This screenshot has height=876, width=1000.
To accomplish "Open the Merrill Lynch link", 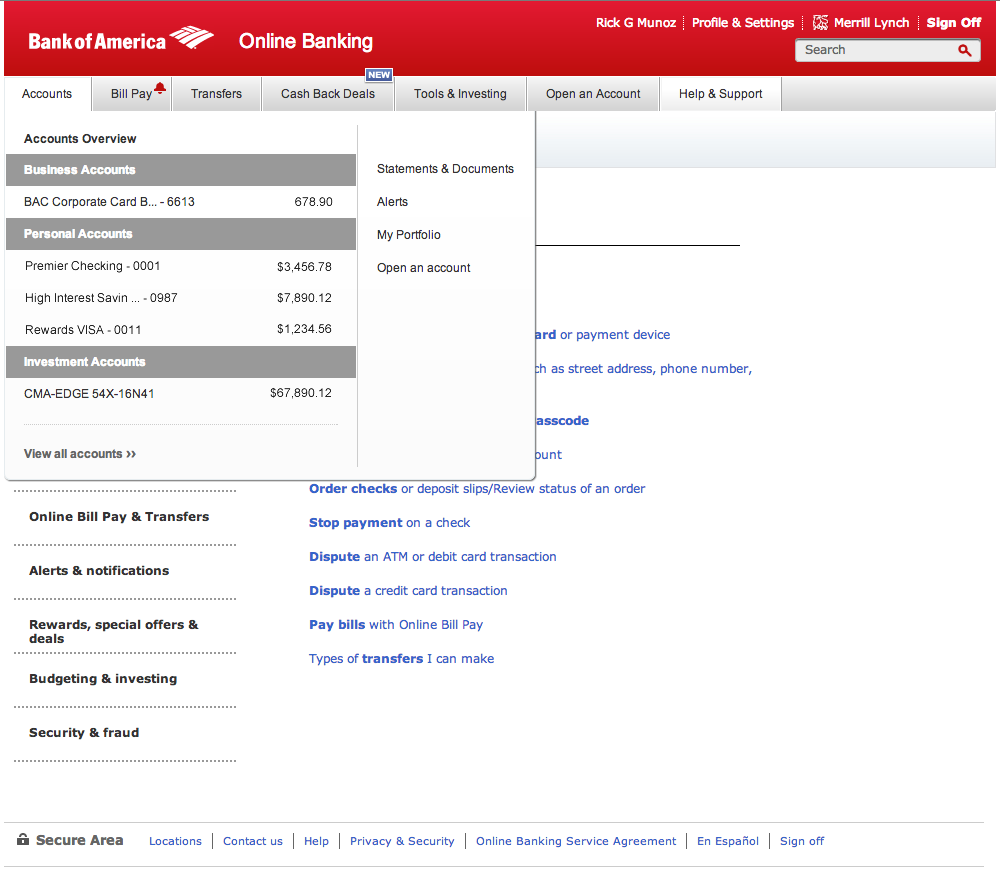I will click(x=871, y=23).
